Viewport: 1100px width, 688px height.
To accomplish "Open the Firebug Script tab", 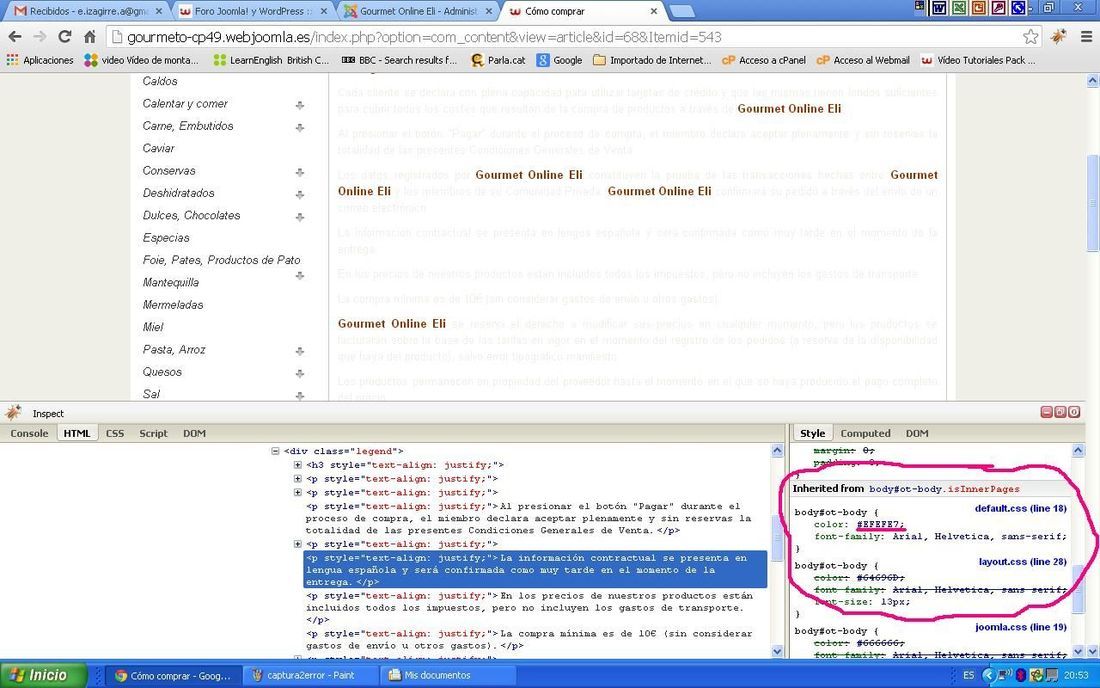I will 154,433.
